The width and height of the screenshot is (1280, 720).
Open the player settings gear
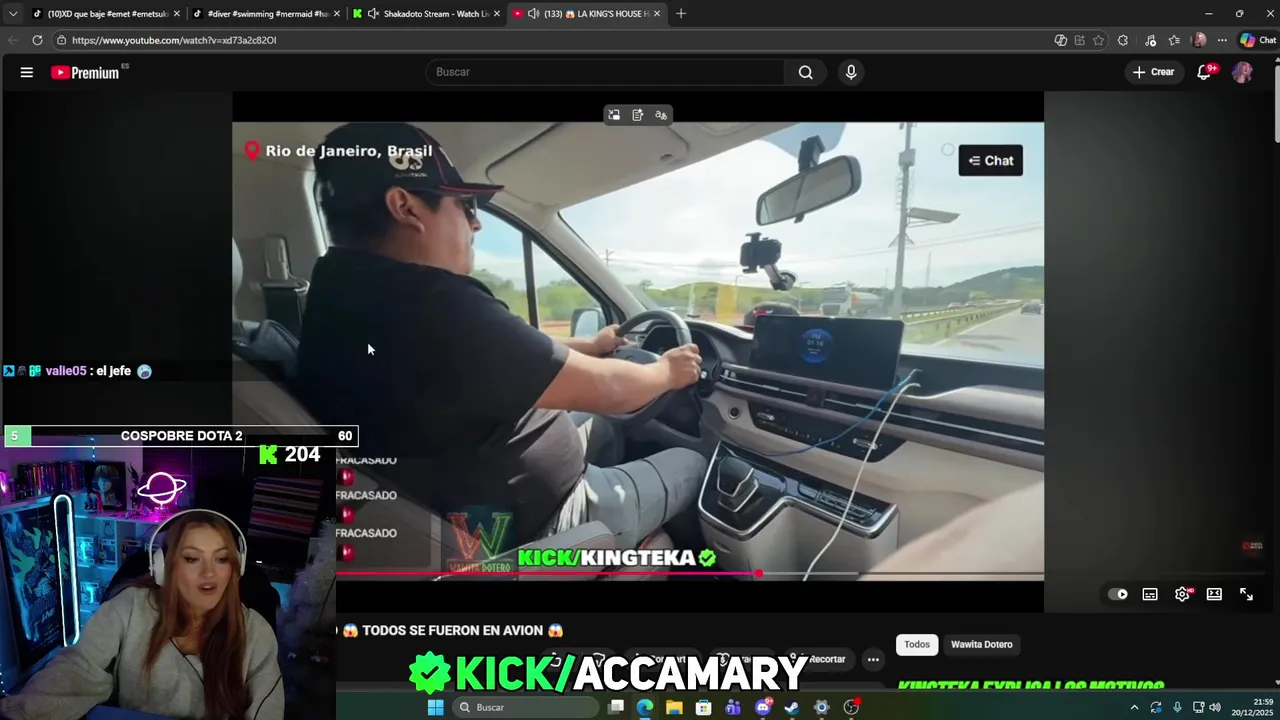[1182, 594]
